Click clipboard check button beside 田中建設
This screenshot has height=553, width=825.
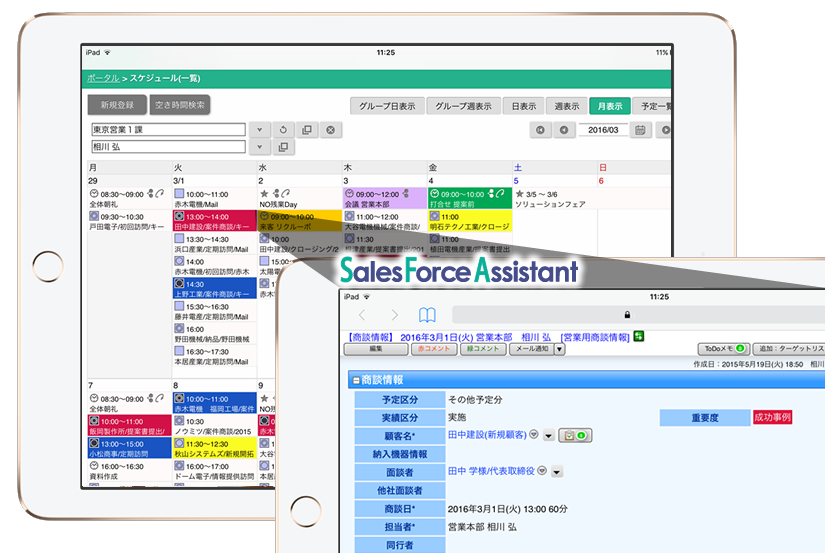(x=575, y=435)
